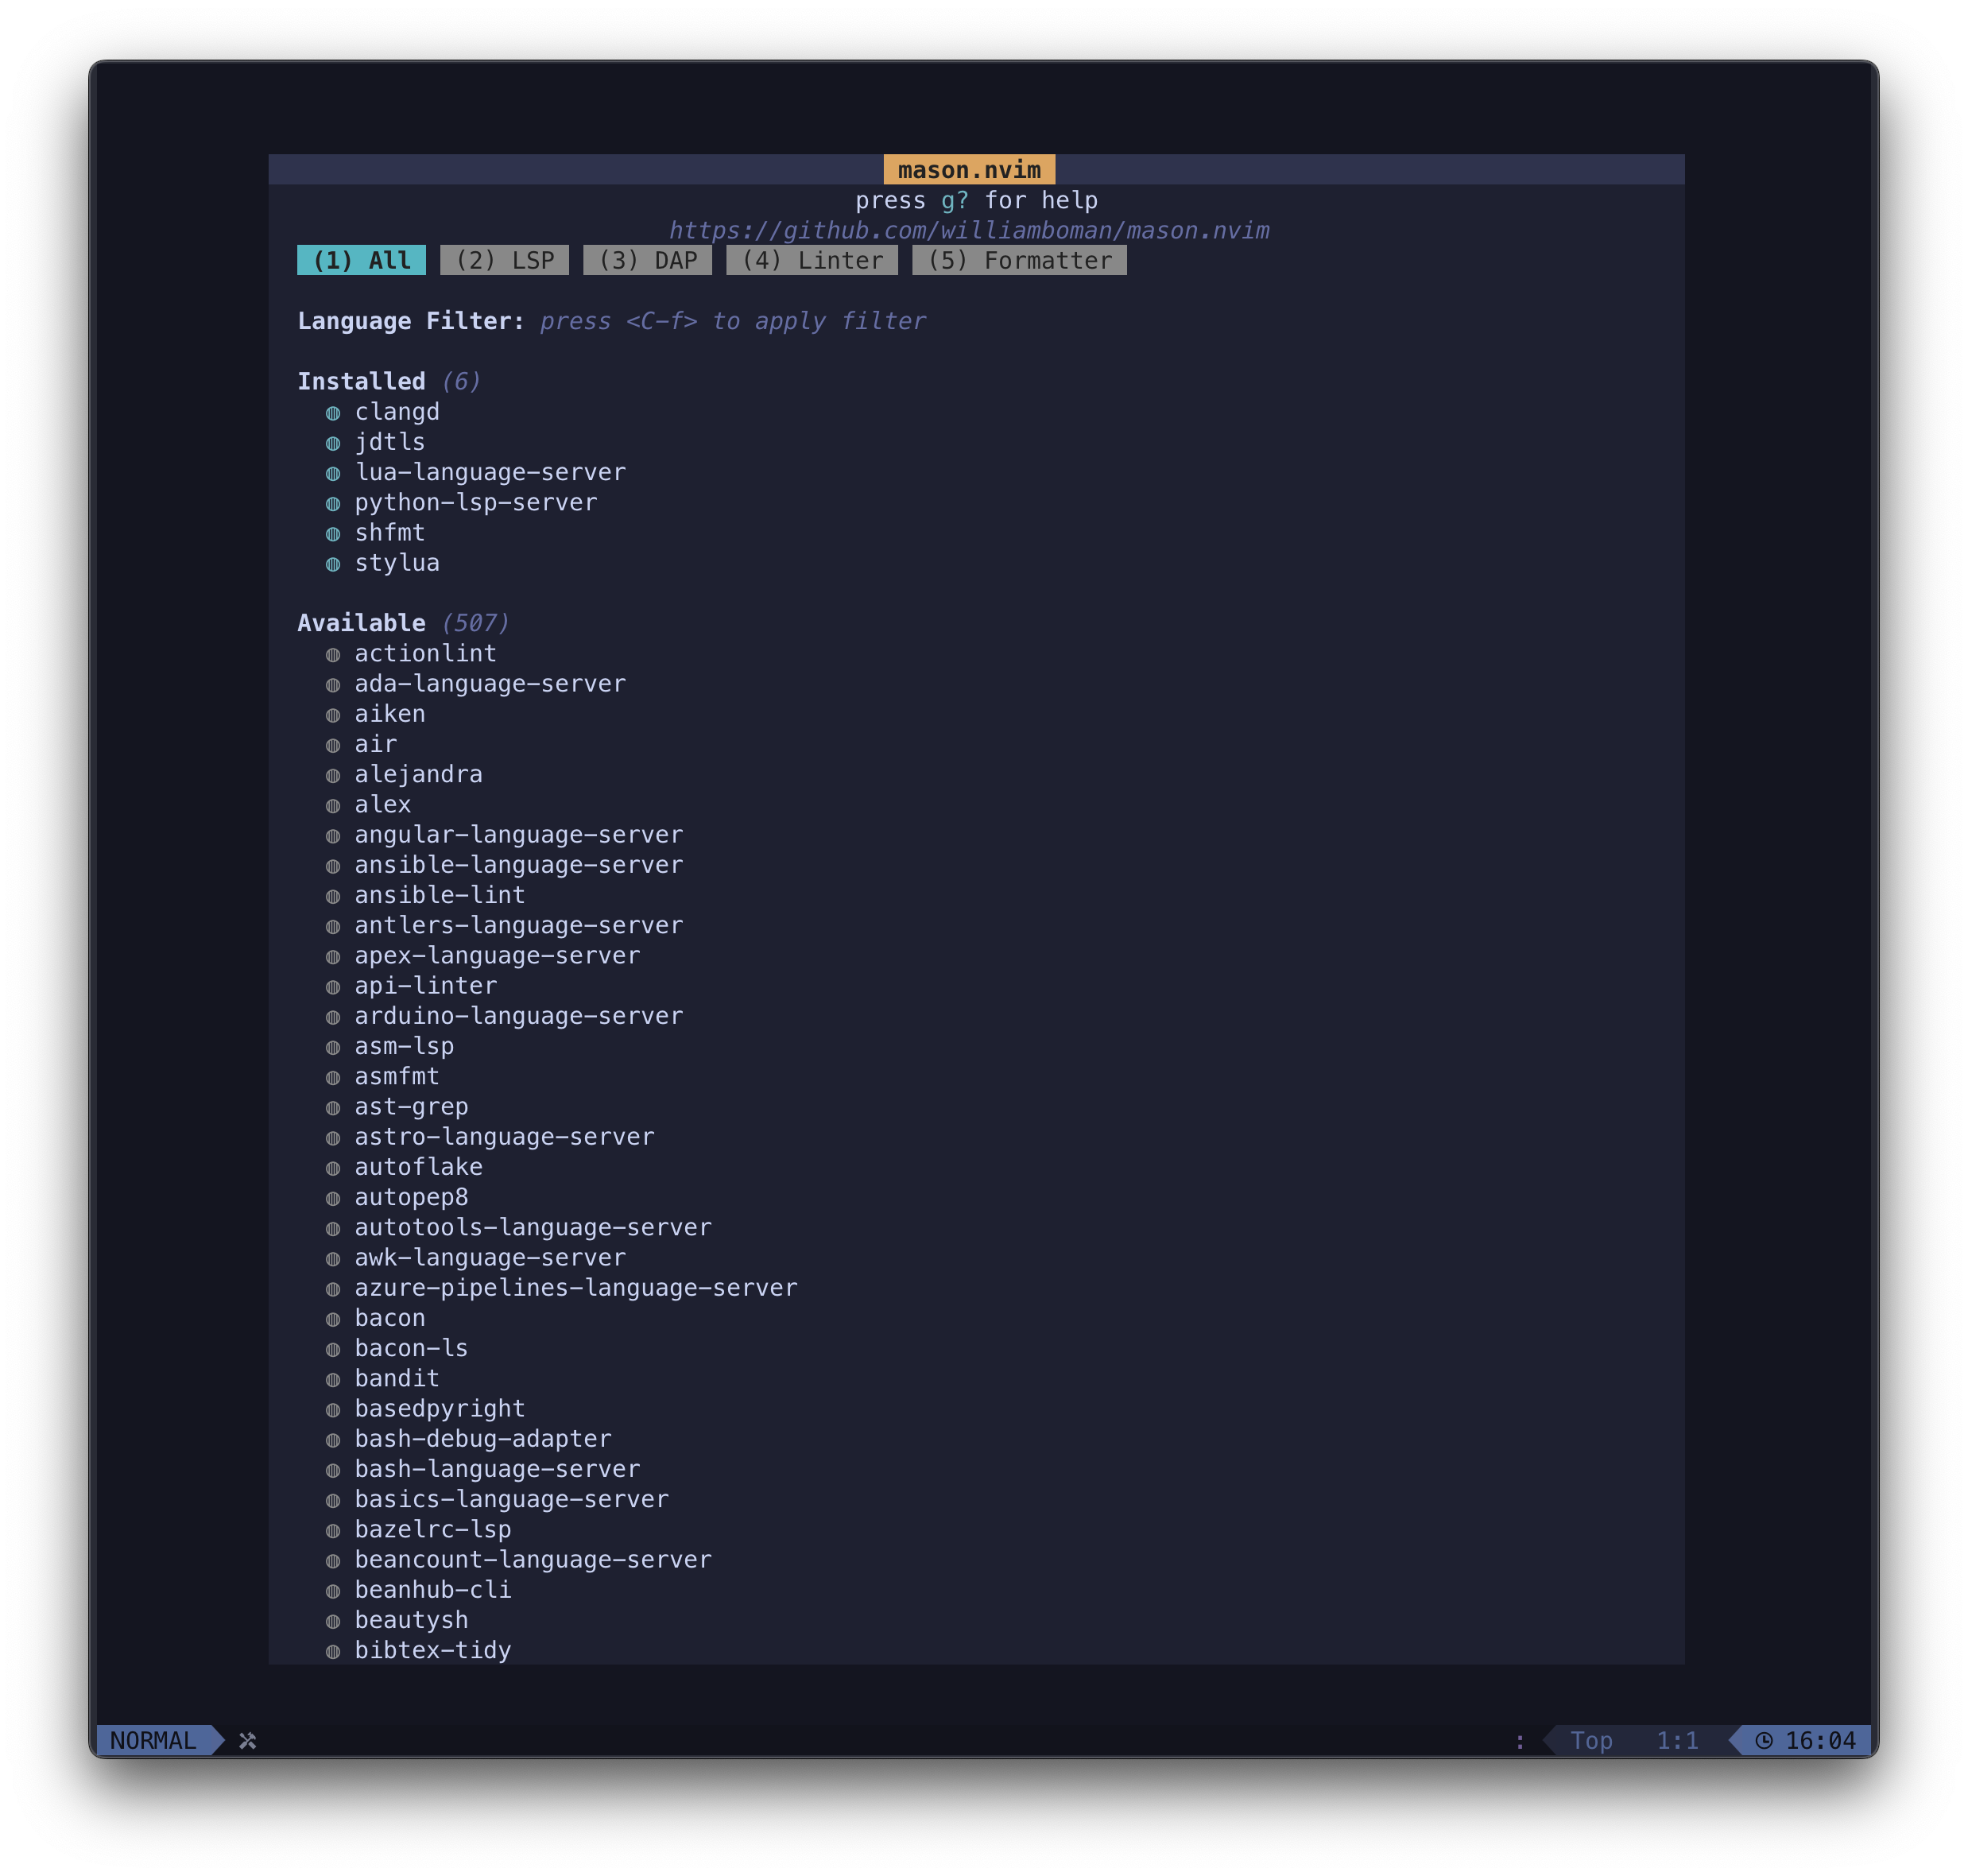Viewport: 1968px width, 1876px height.
Task: Click the installed icon beside jdtls
Action: tap(333, 443)
